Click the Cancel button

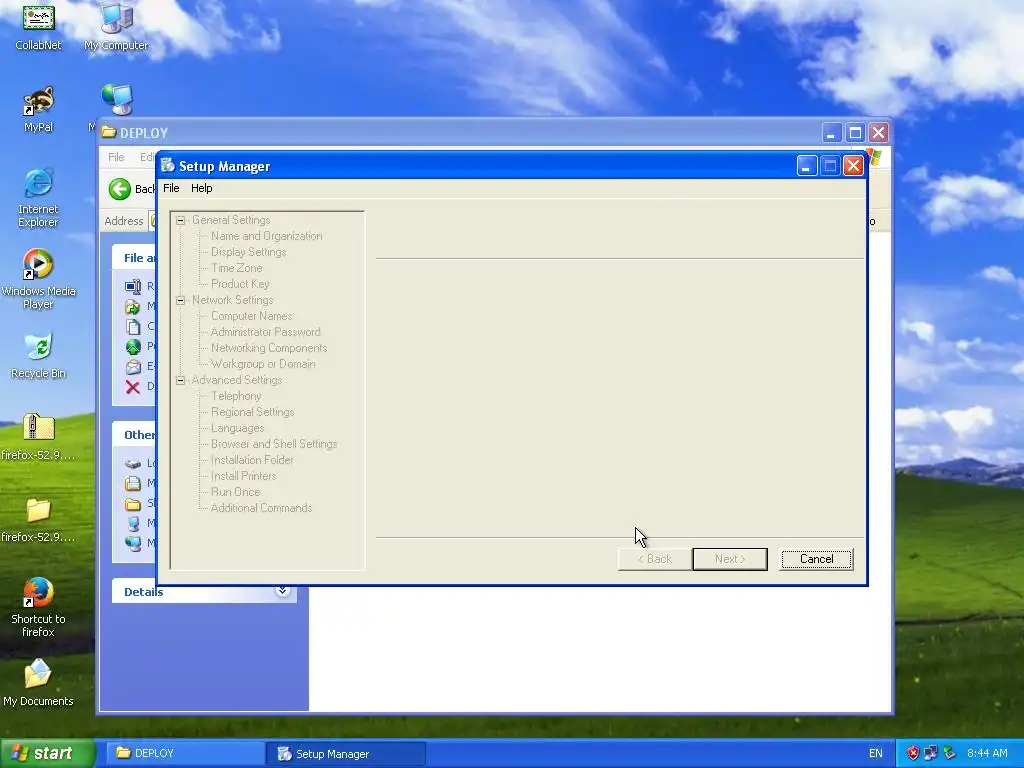pos(816,559)
